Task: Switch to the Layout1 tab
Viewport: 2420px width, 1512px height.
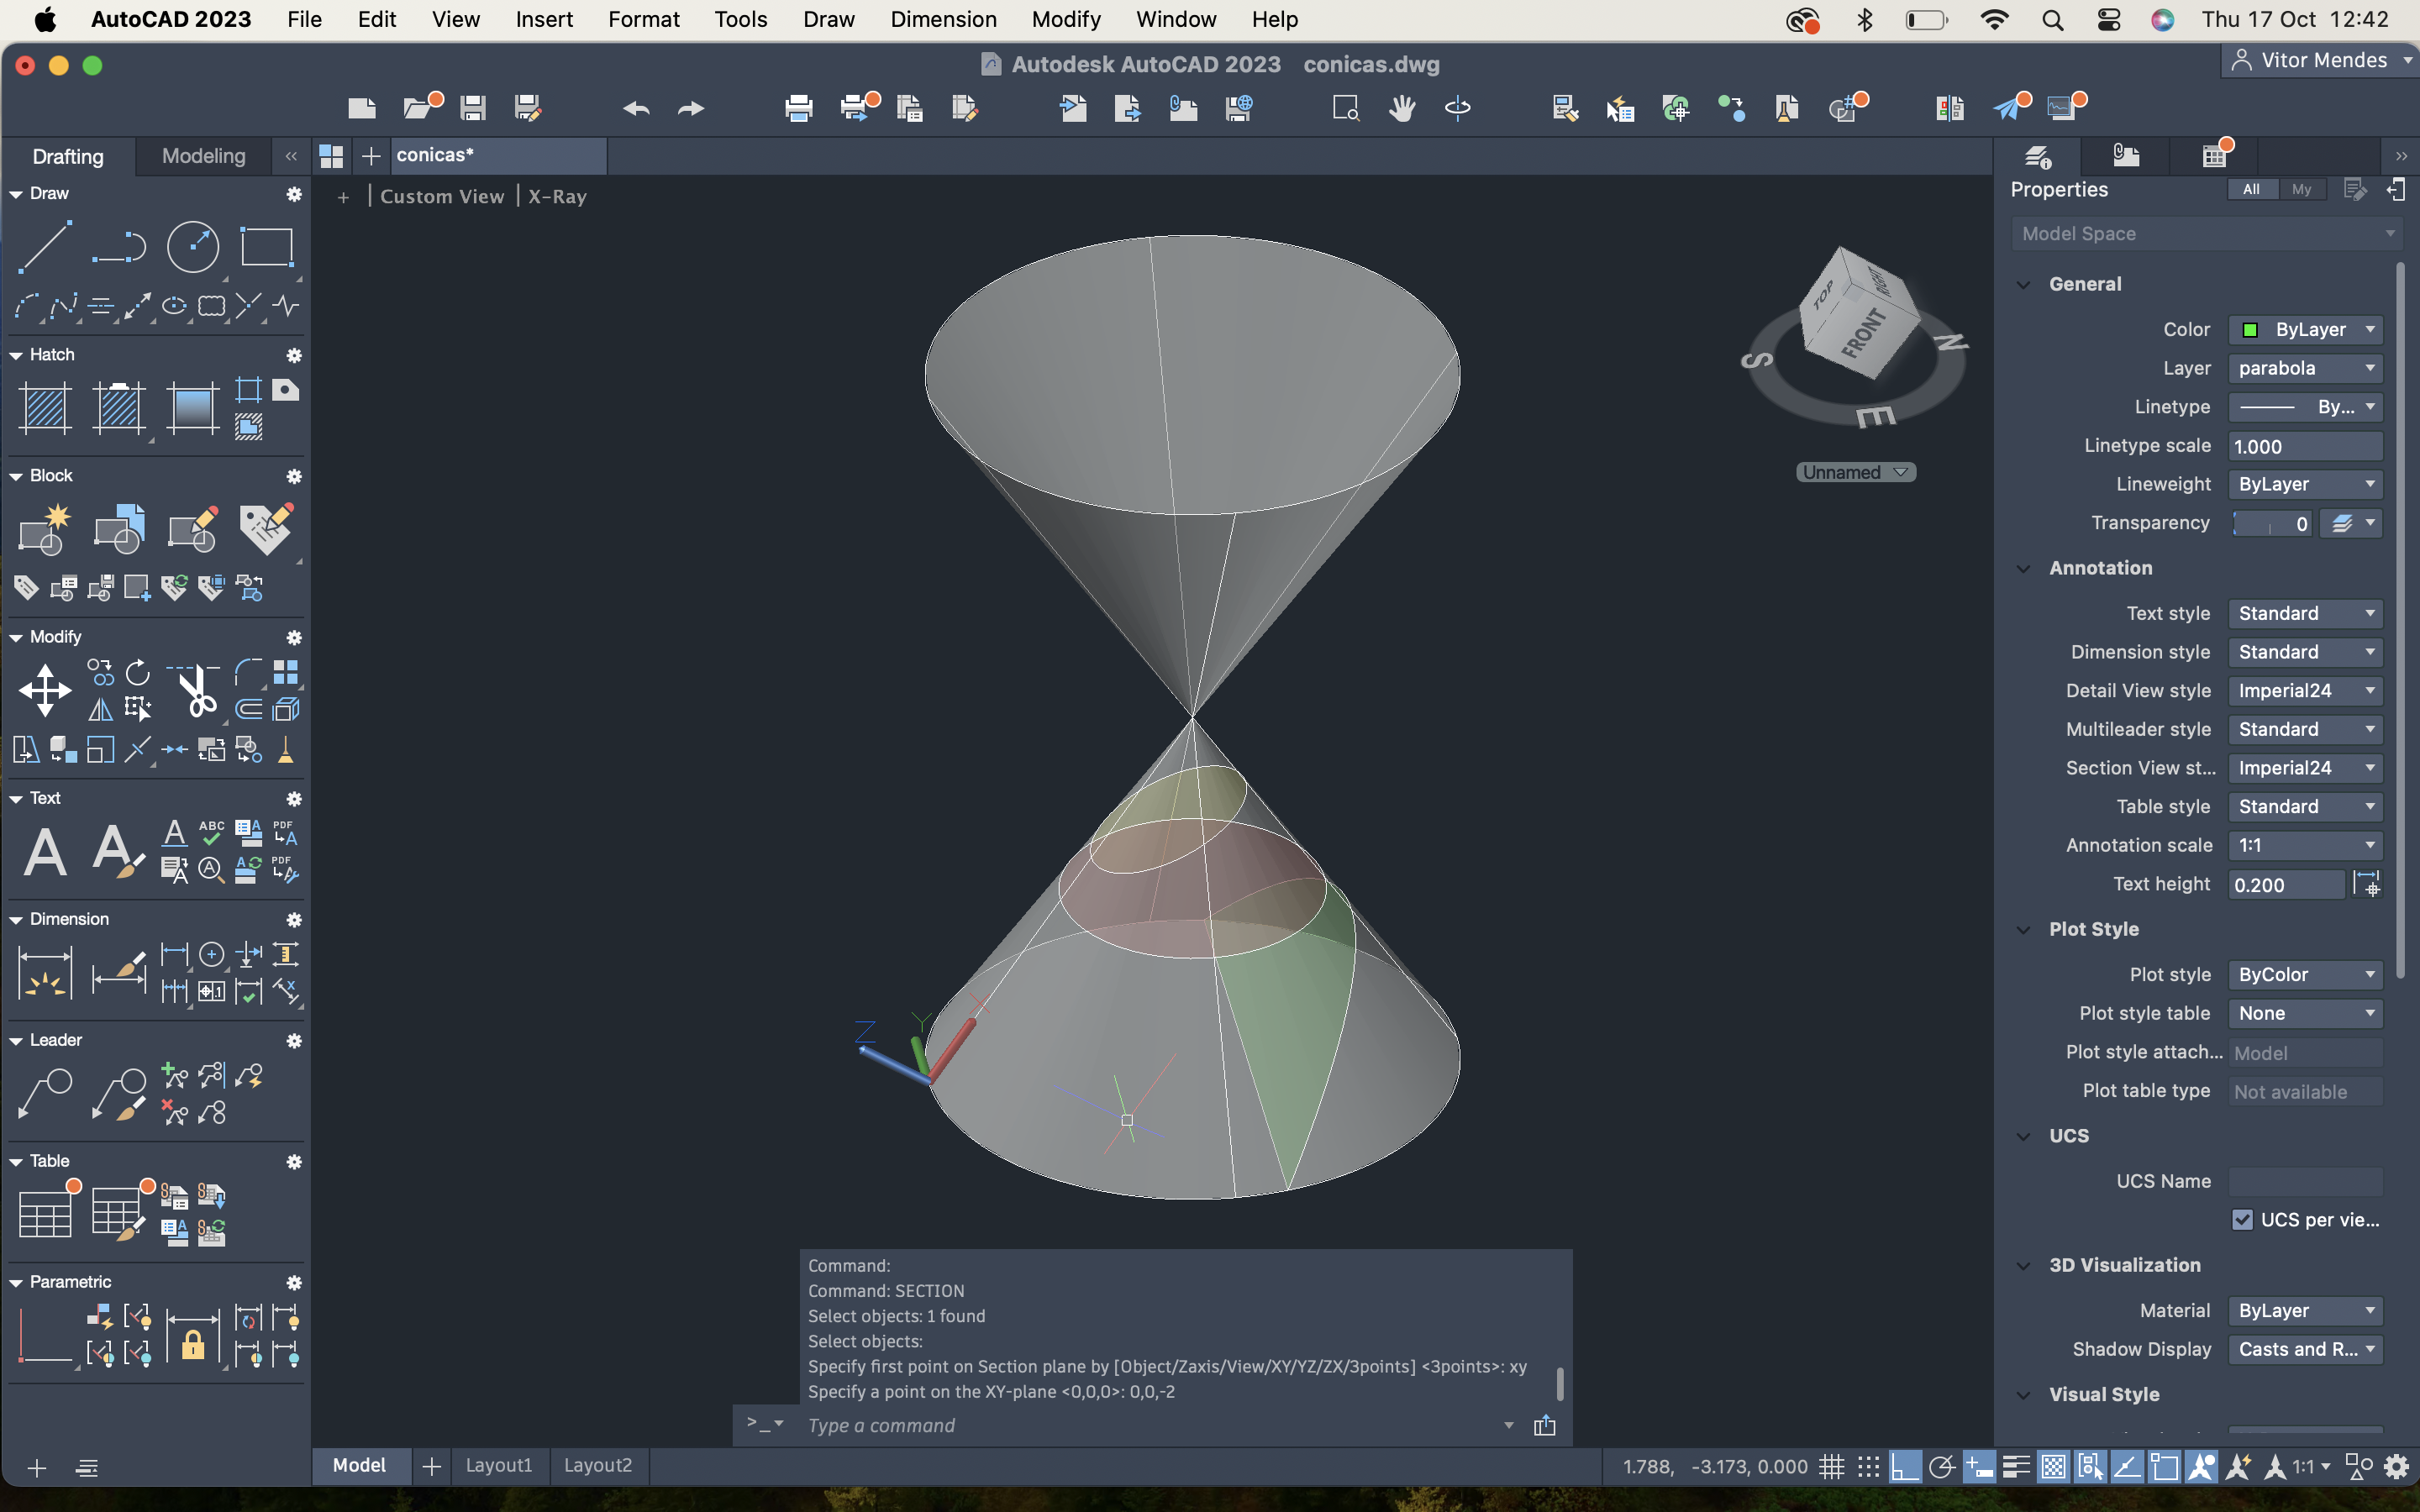Action: pyautogui.click(x=498, y=1465)
